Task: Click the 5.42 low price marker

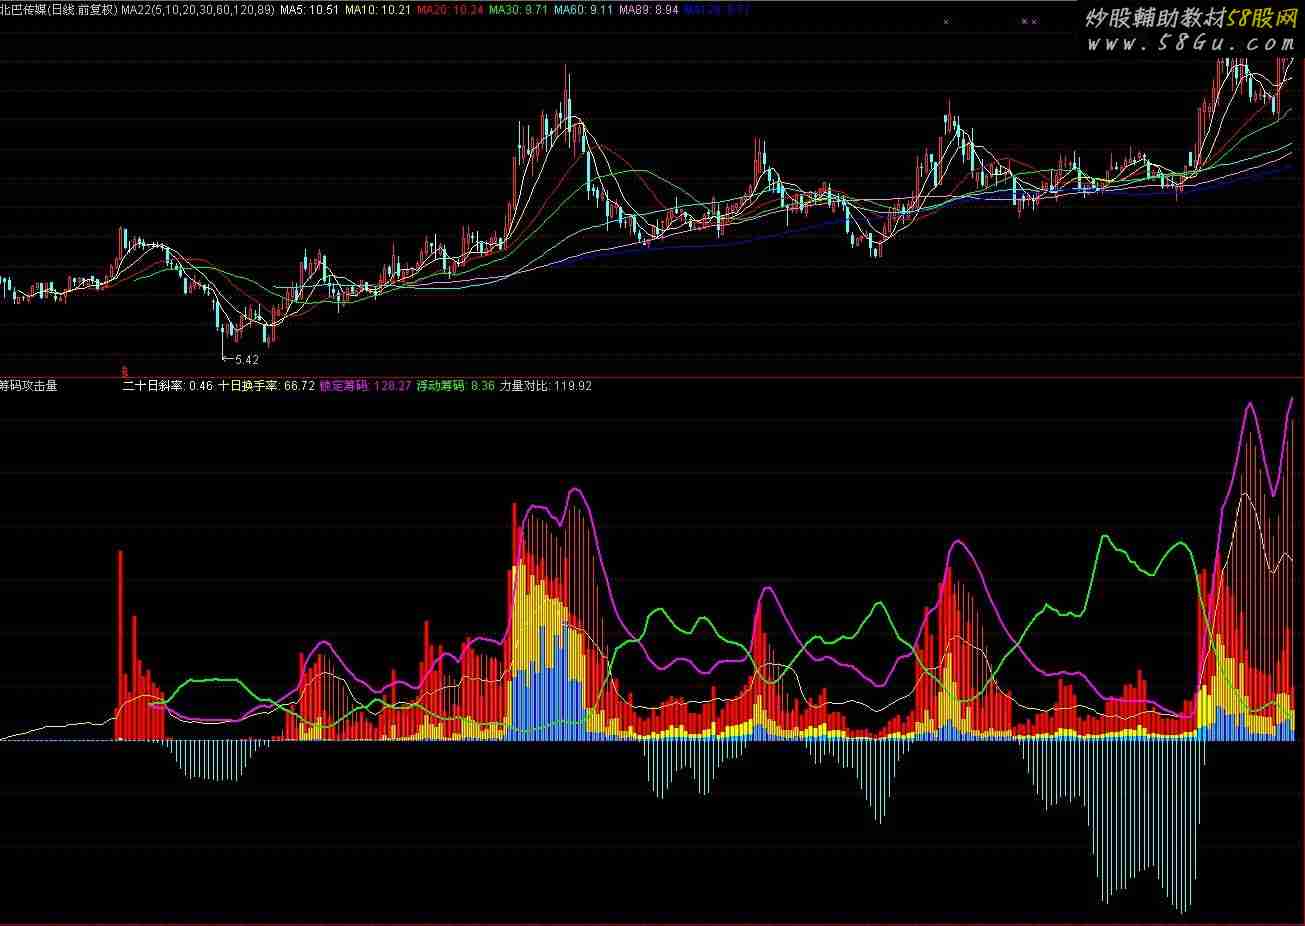Action: 245,359
